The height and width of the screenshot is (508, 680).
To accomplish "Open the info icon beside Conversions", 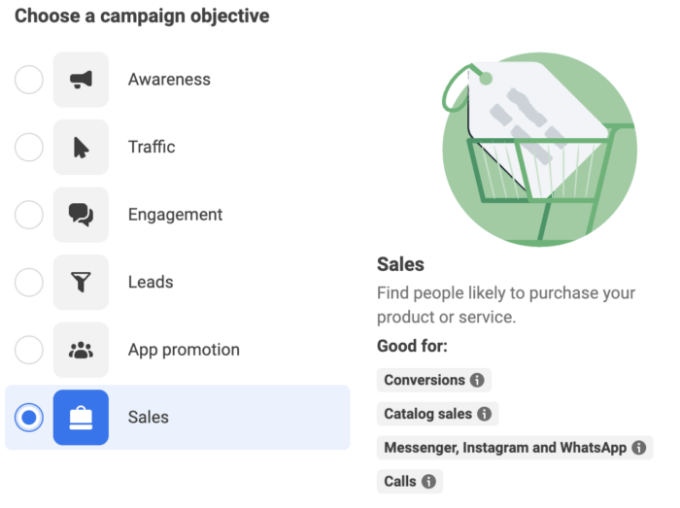I will tap(477, 380).
